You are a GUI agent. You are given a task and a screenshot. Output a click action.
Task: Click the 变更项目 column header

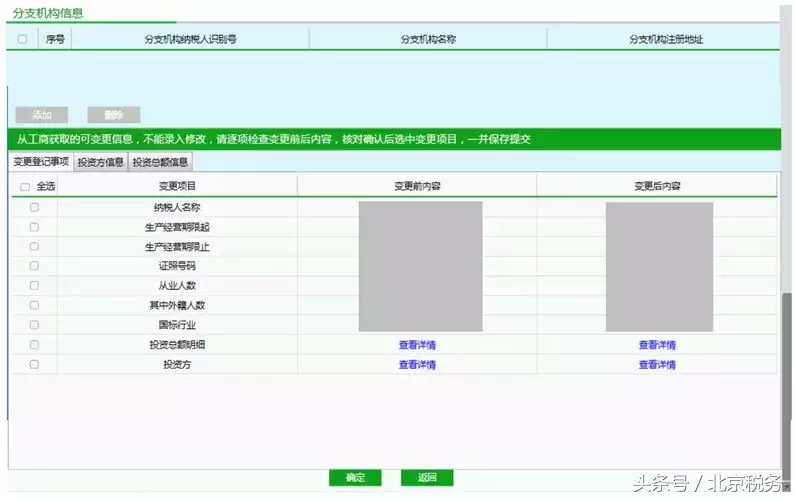[x=177, y=186]
